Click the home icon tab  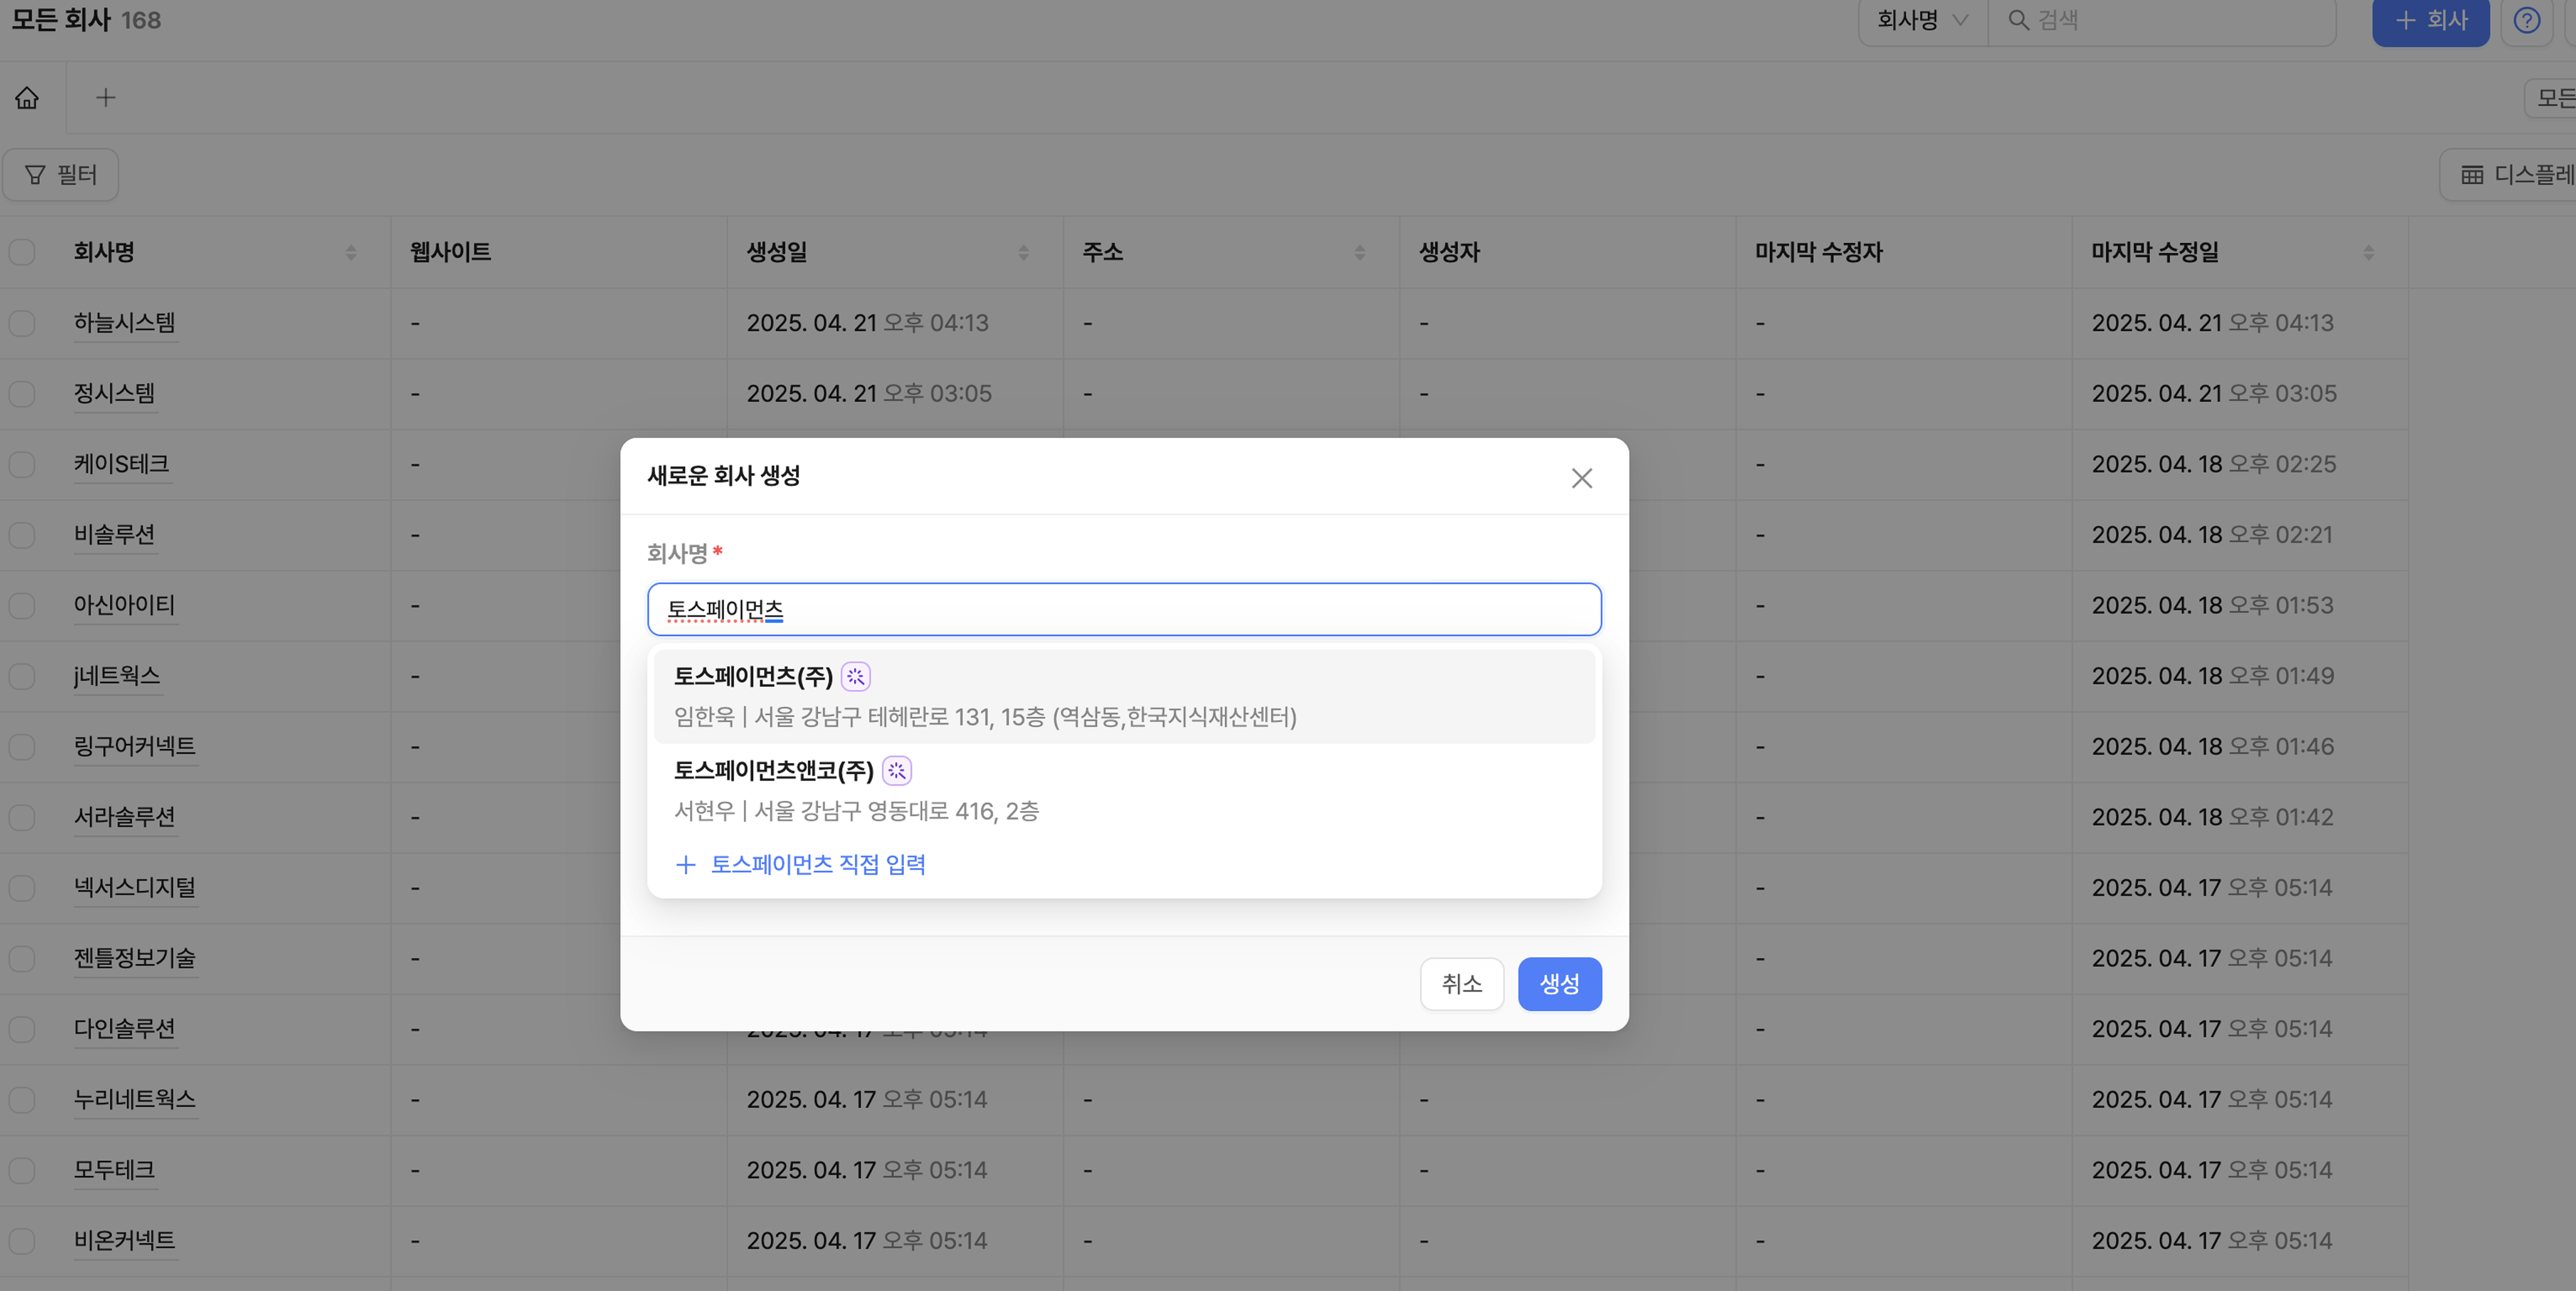pyautogui.click(x=27, y=98)
